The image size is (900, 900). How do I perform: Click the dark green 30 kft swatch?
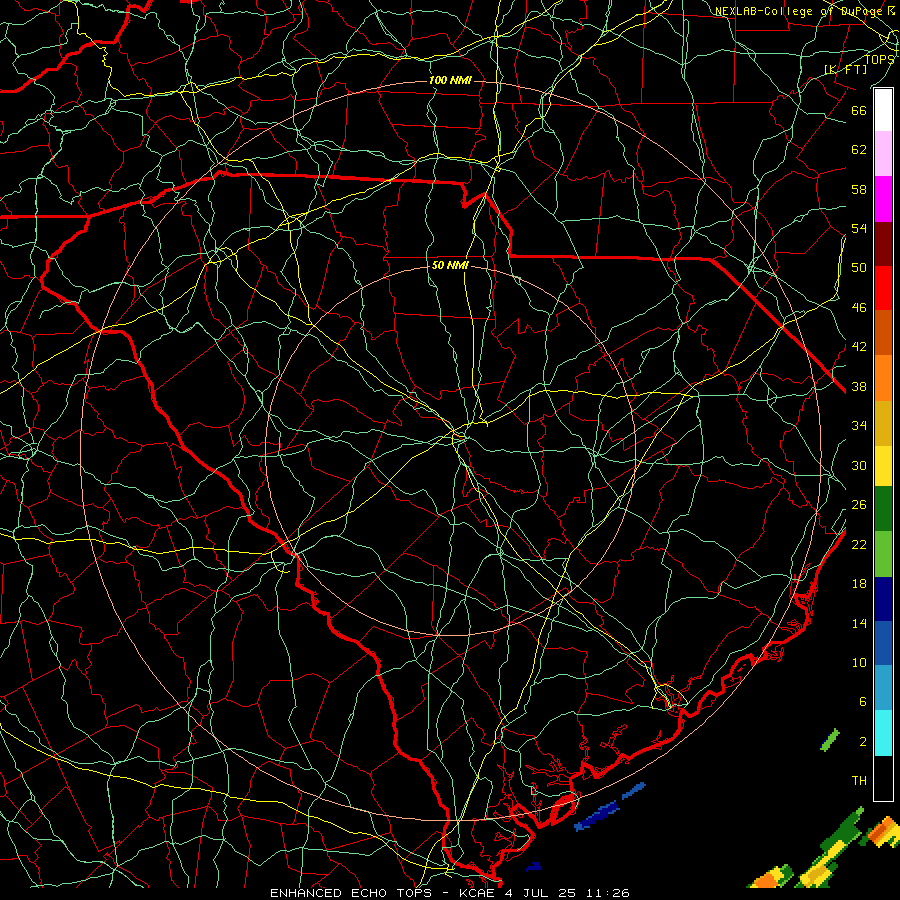883,509
